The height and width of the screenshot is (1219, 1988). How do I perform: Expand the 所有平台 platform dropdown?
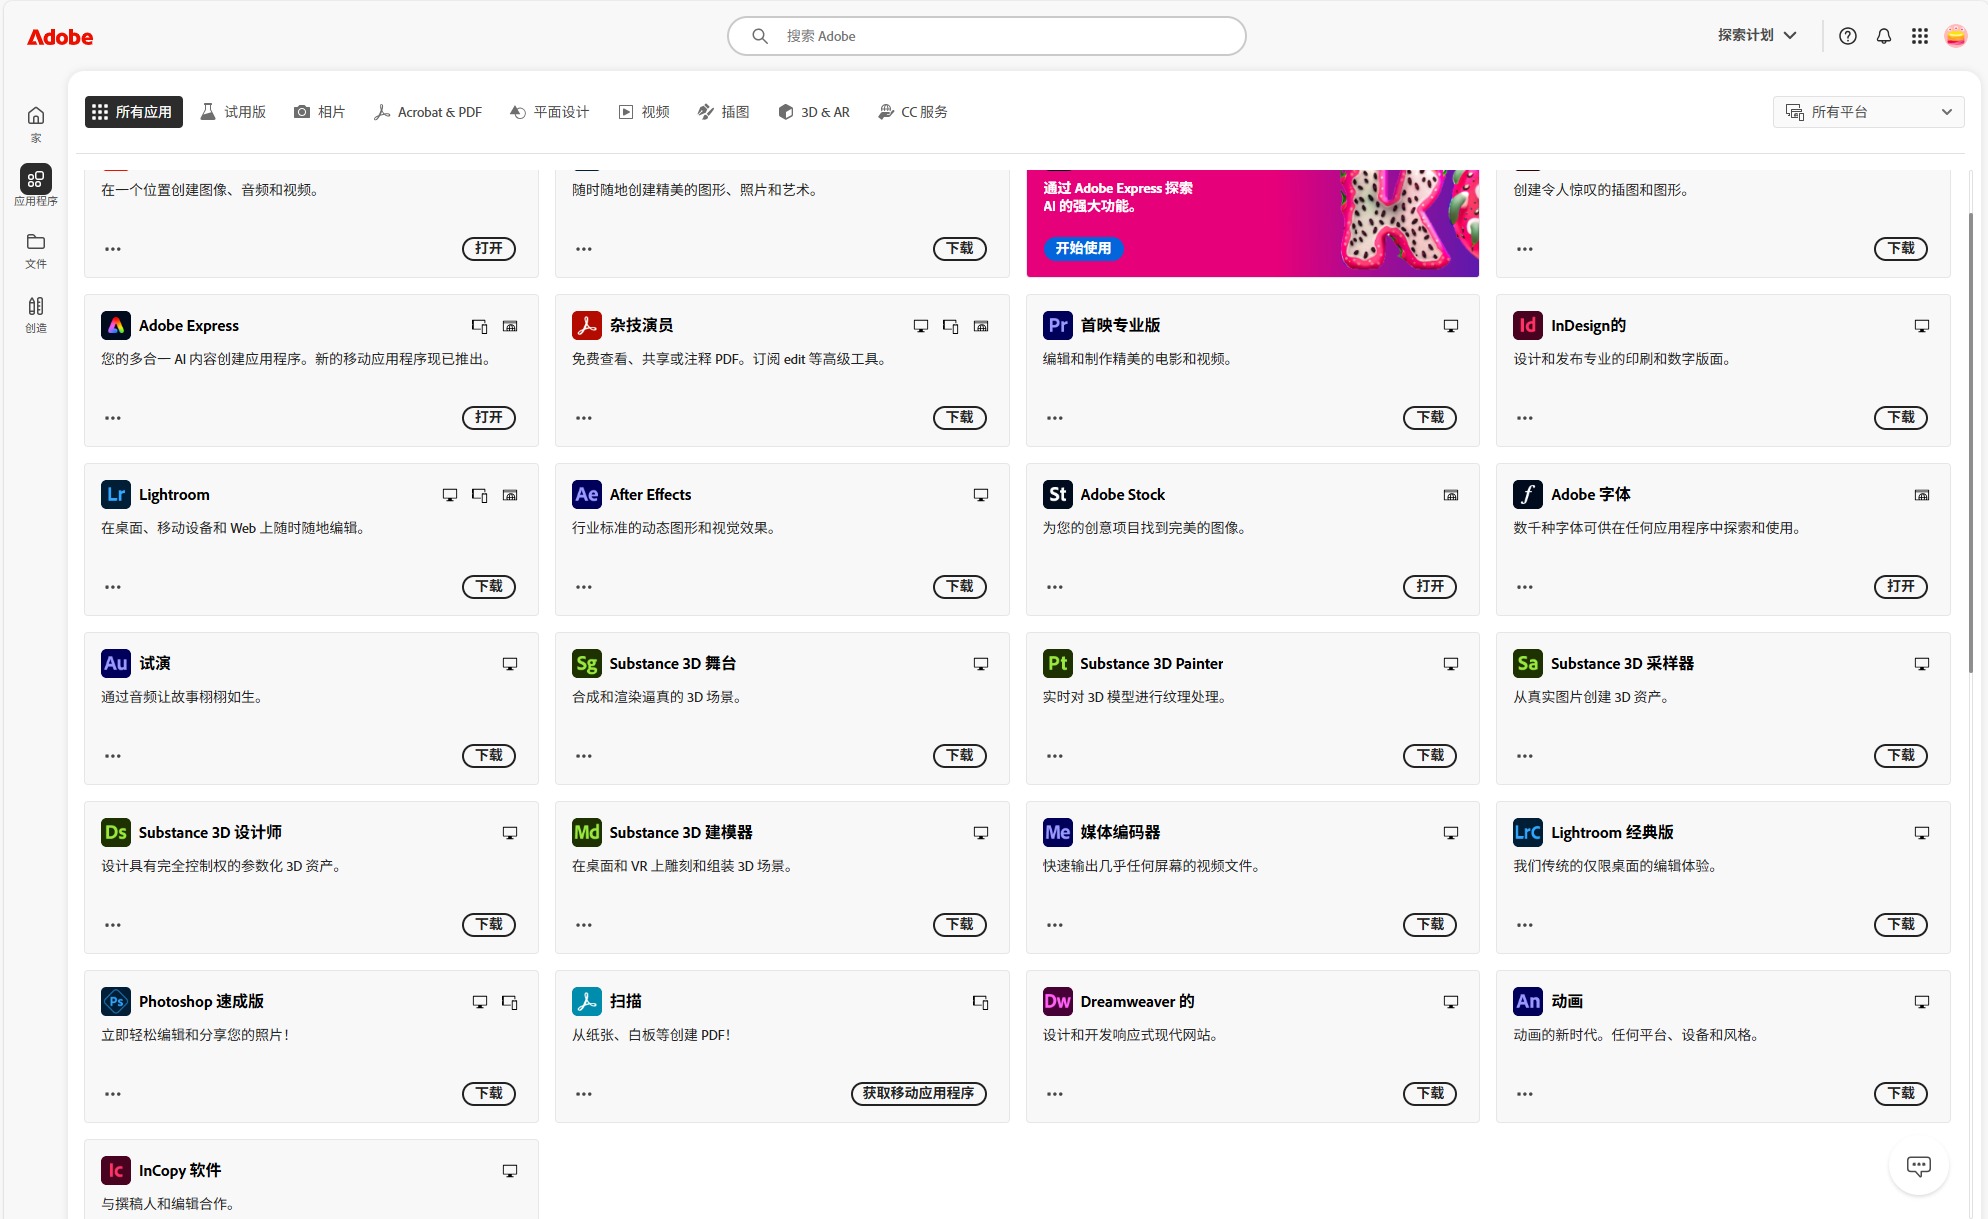(1868, 112)
